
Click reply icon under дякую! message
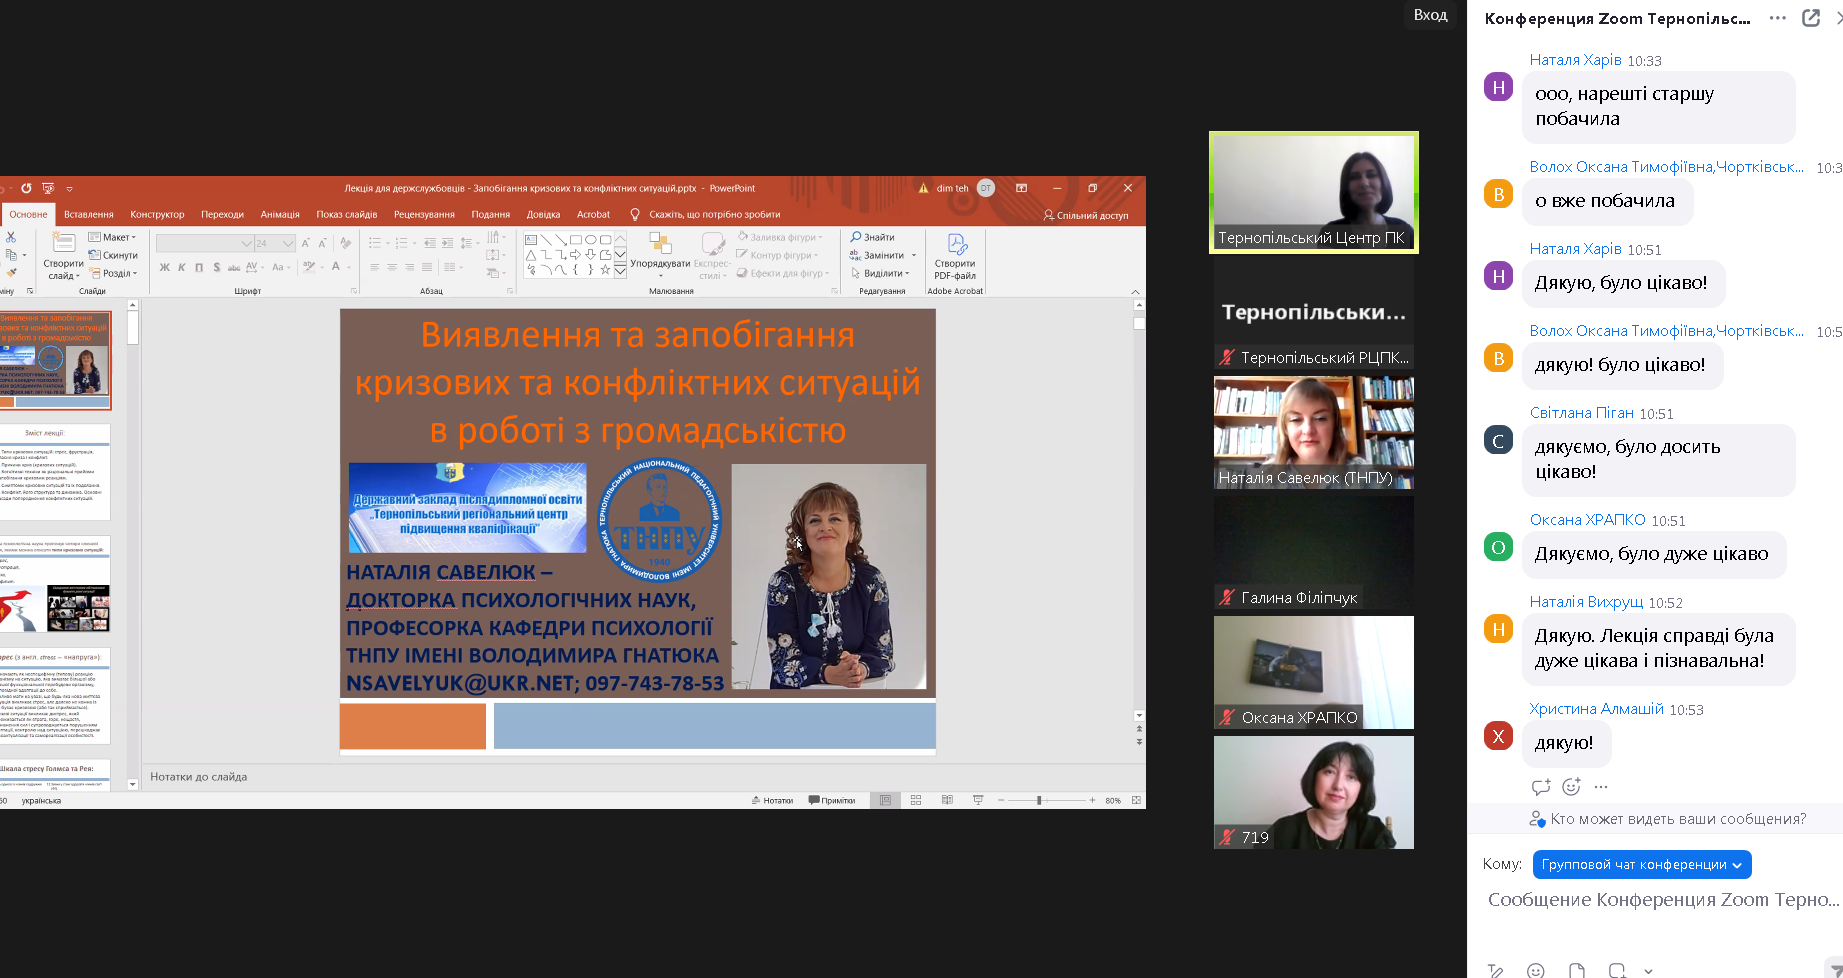(x=1541, y=786)
